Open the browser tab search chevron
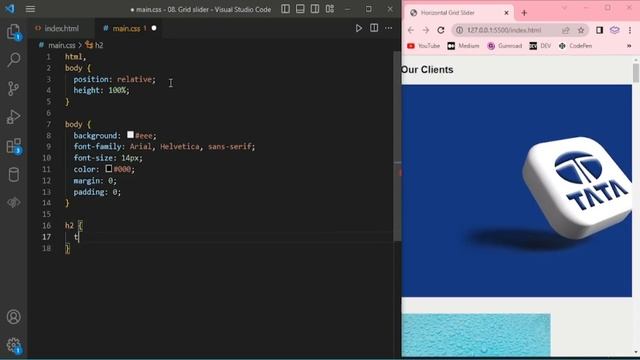Screen dimensions: 640x360 564,8
